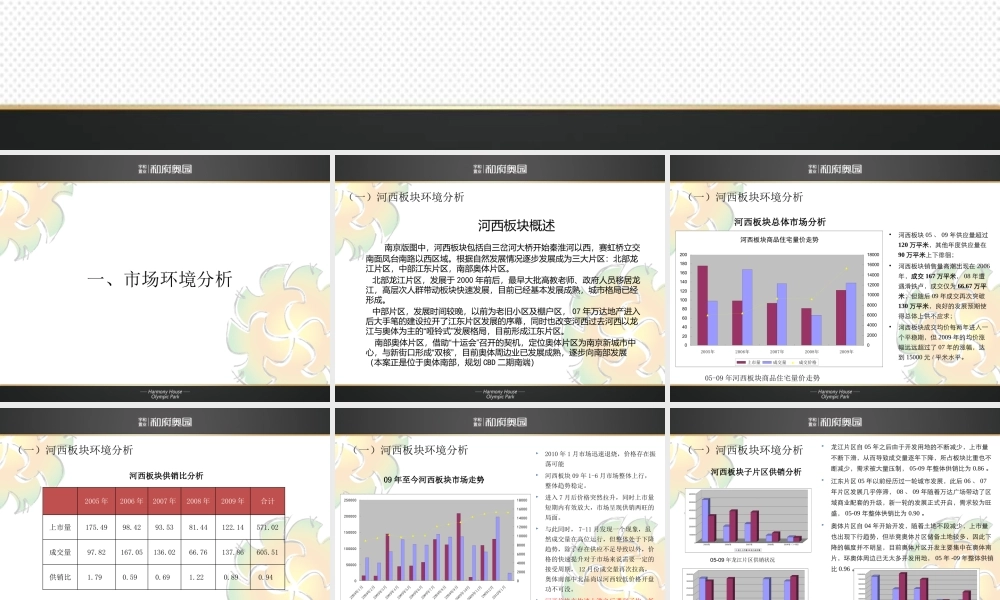Click the bar chart in the 总体市场分析 slide

click(779, 298)
